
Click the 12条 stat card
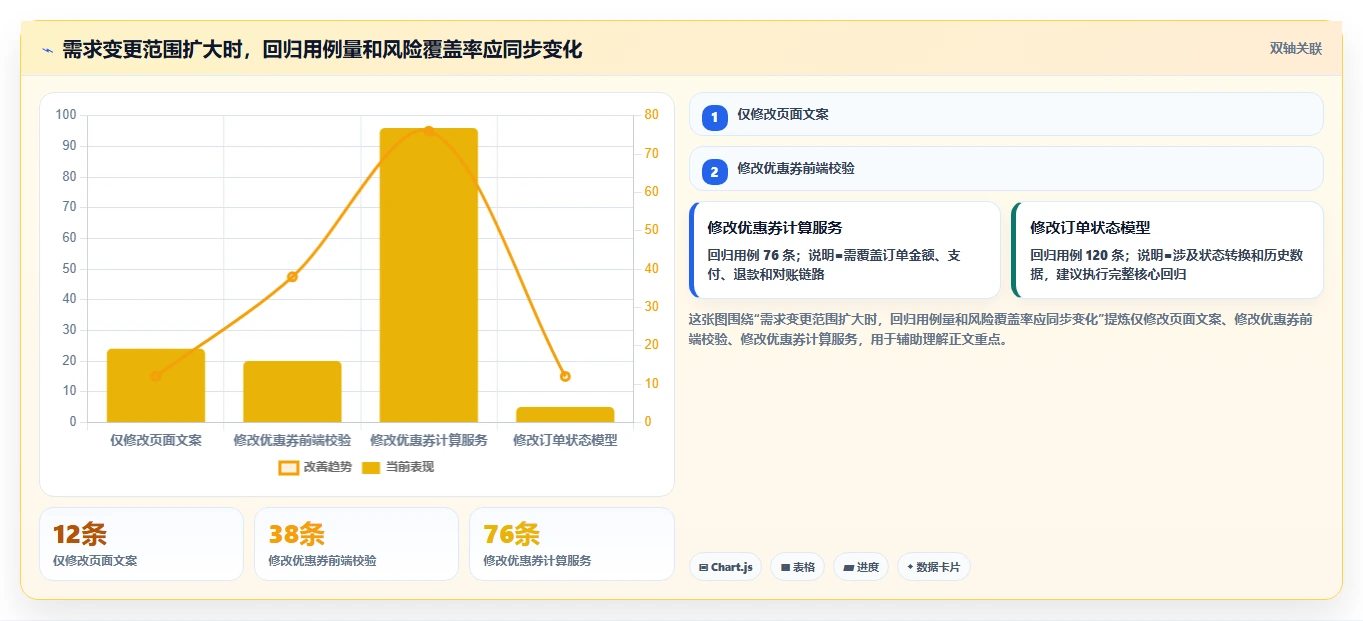tap(141, 544)
